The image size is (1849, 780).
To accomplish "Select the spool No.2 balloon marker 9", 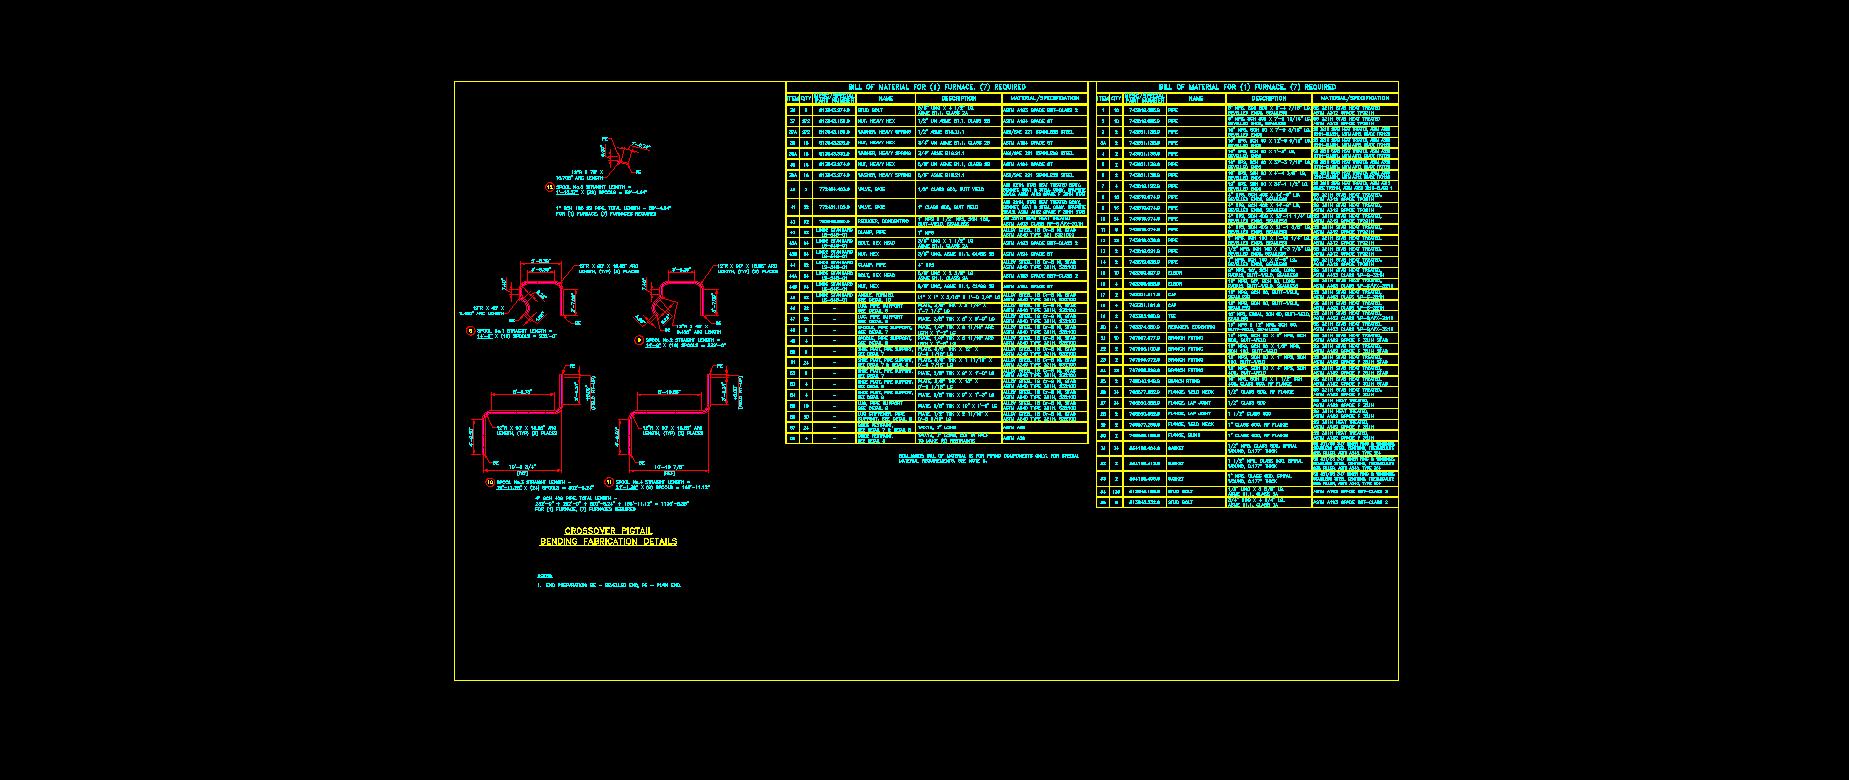I will (x=639, y=340).
